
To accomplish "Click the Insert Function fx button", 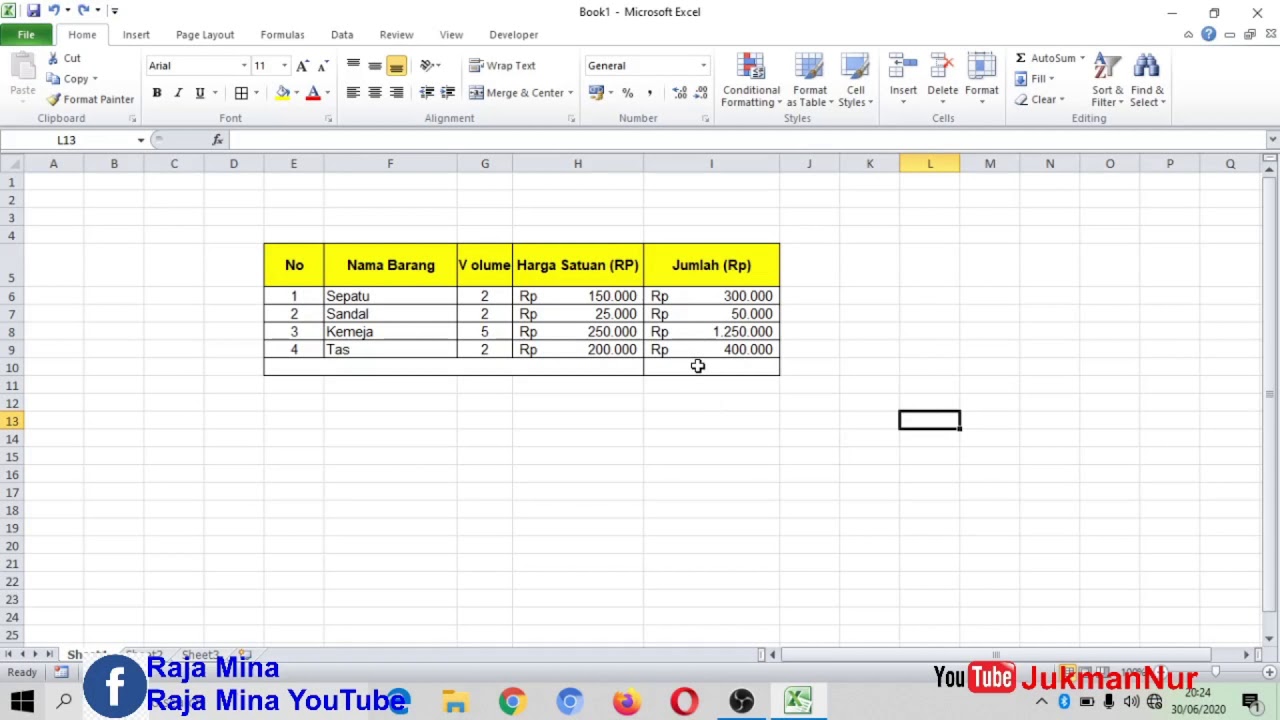I will [x=217, y=140].
